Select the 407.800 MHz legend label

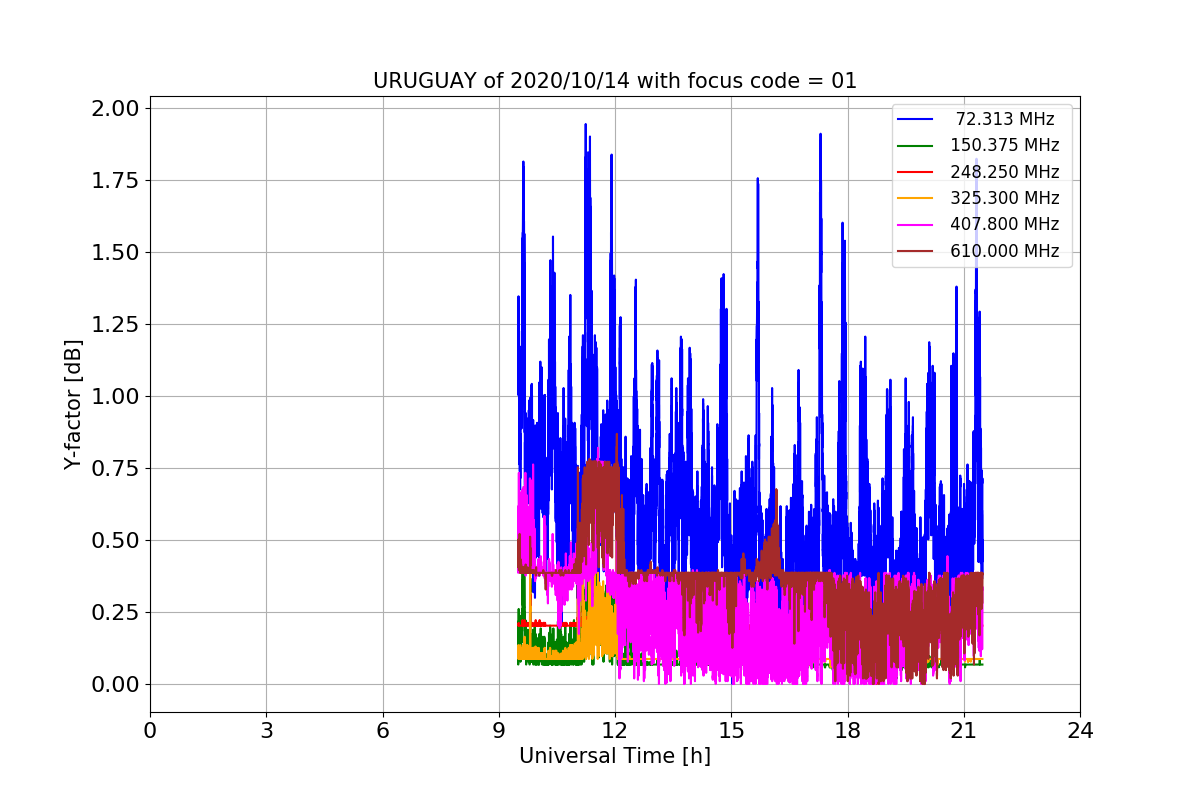pyautogui.click(x=1005, y=224)
